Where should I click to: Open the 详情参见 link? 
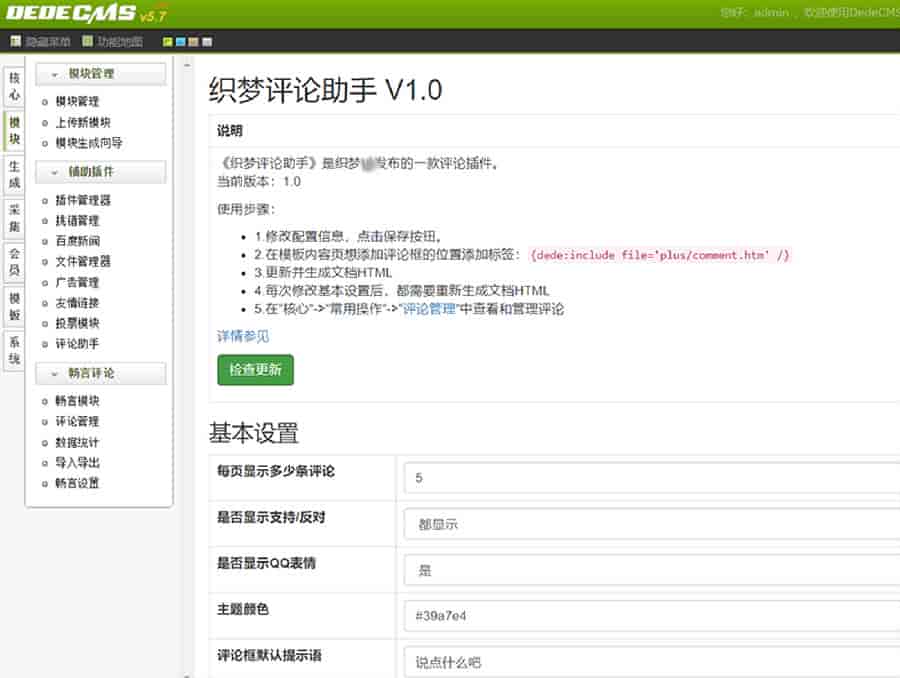(243, 336)
